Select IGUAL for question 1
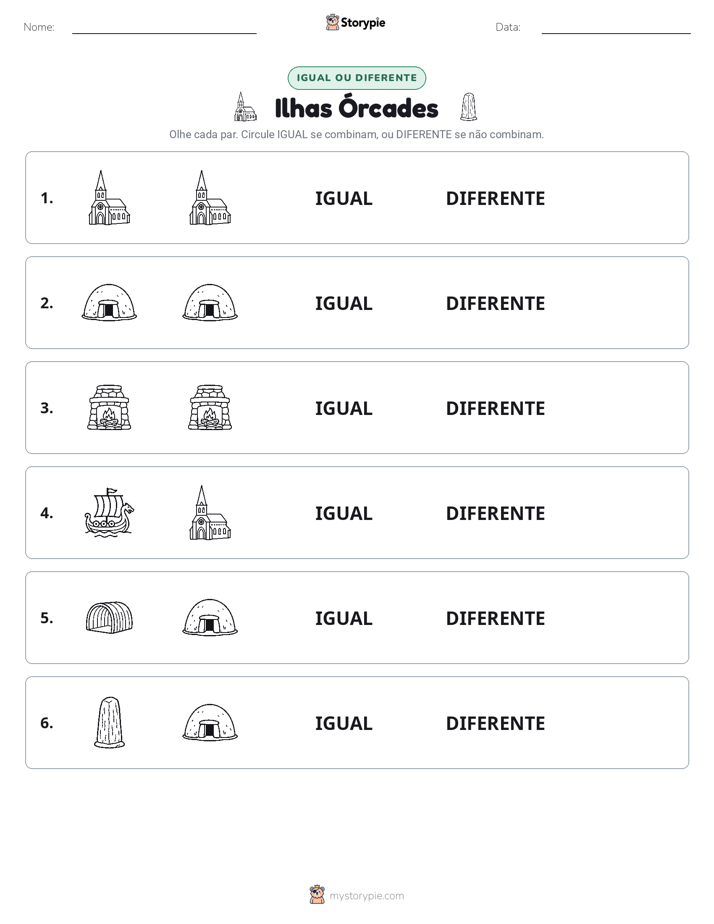The image size is (714, 924). coord(343,199)
